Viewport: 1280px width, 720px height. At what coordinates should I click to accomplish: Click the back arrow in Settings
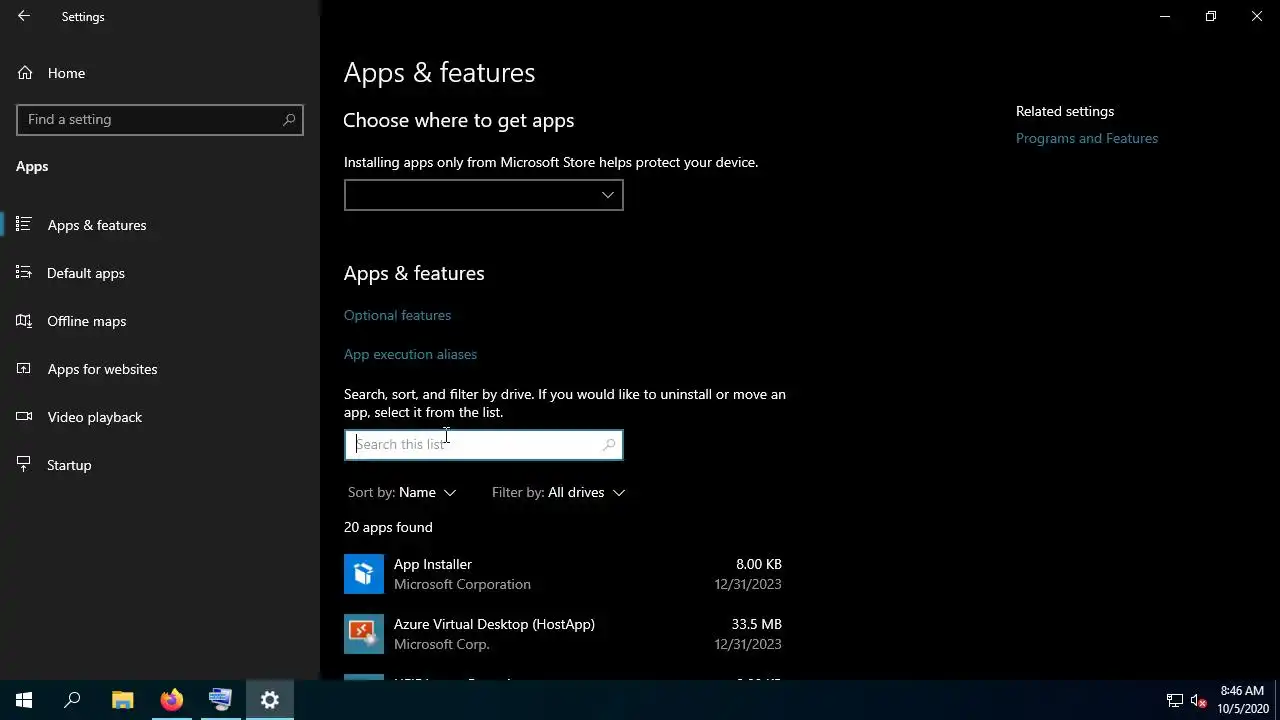pos(24,16)
